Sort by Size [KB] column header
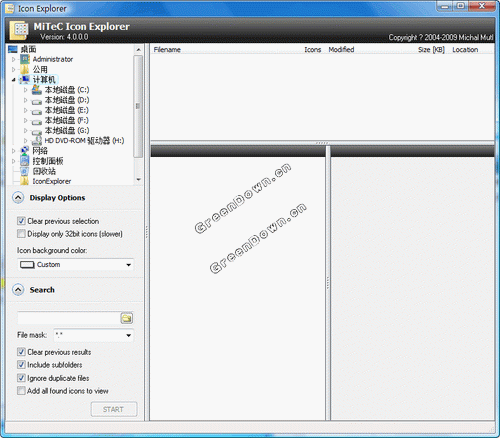 431,50
